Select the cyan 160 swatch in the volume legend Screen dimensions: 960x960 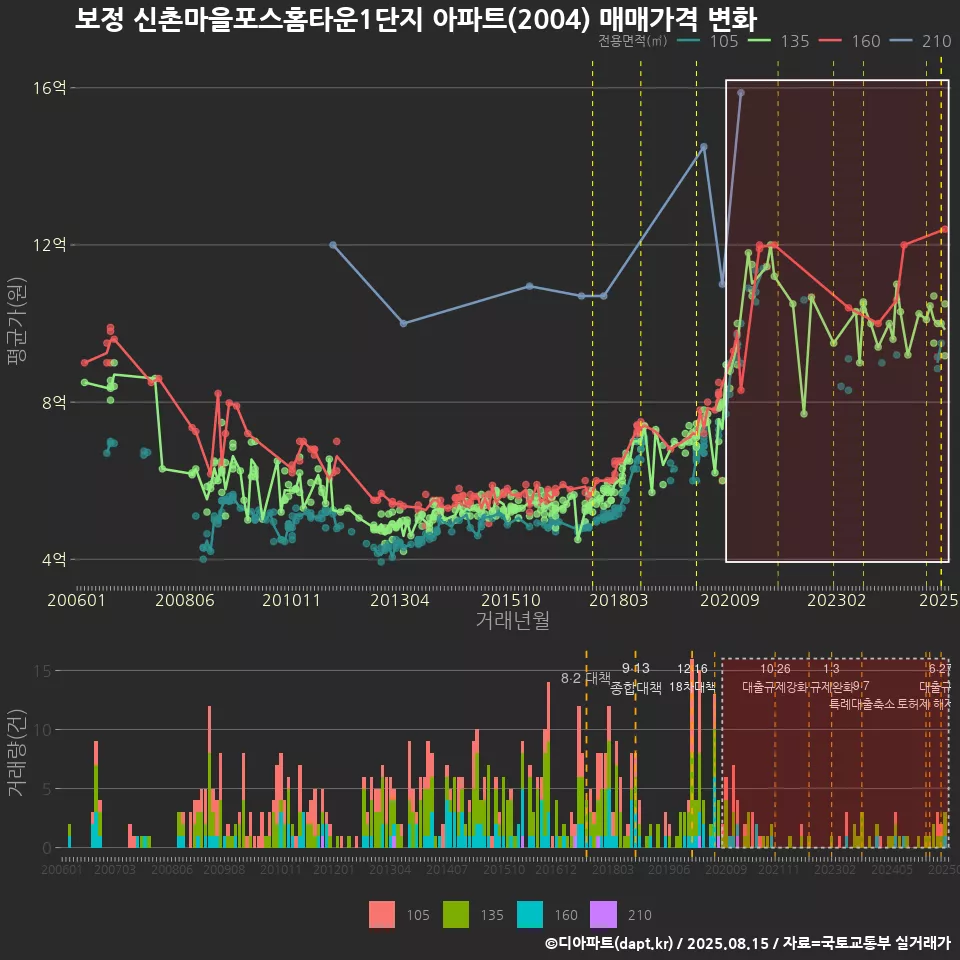coord(530,915)
